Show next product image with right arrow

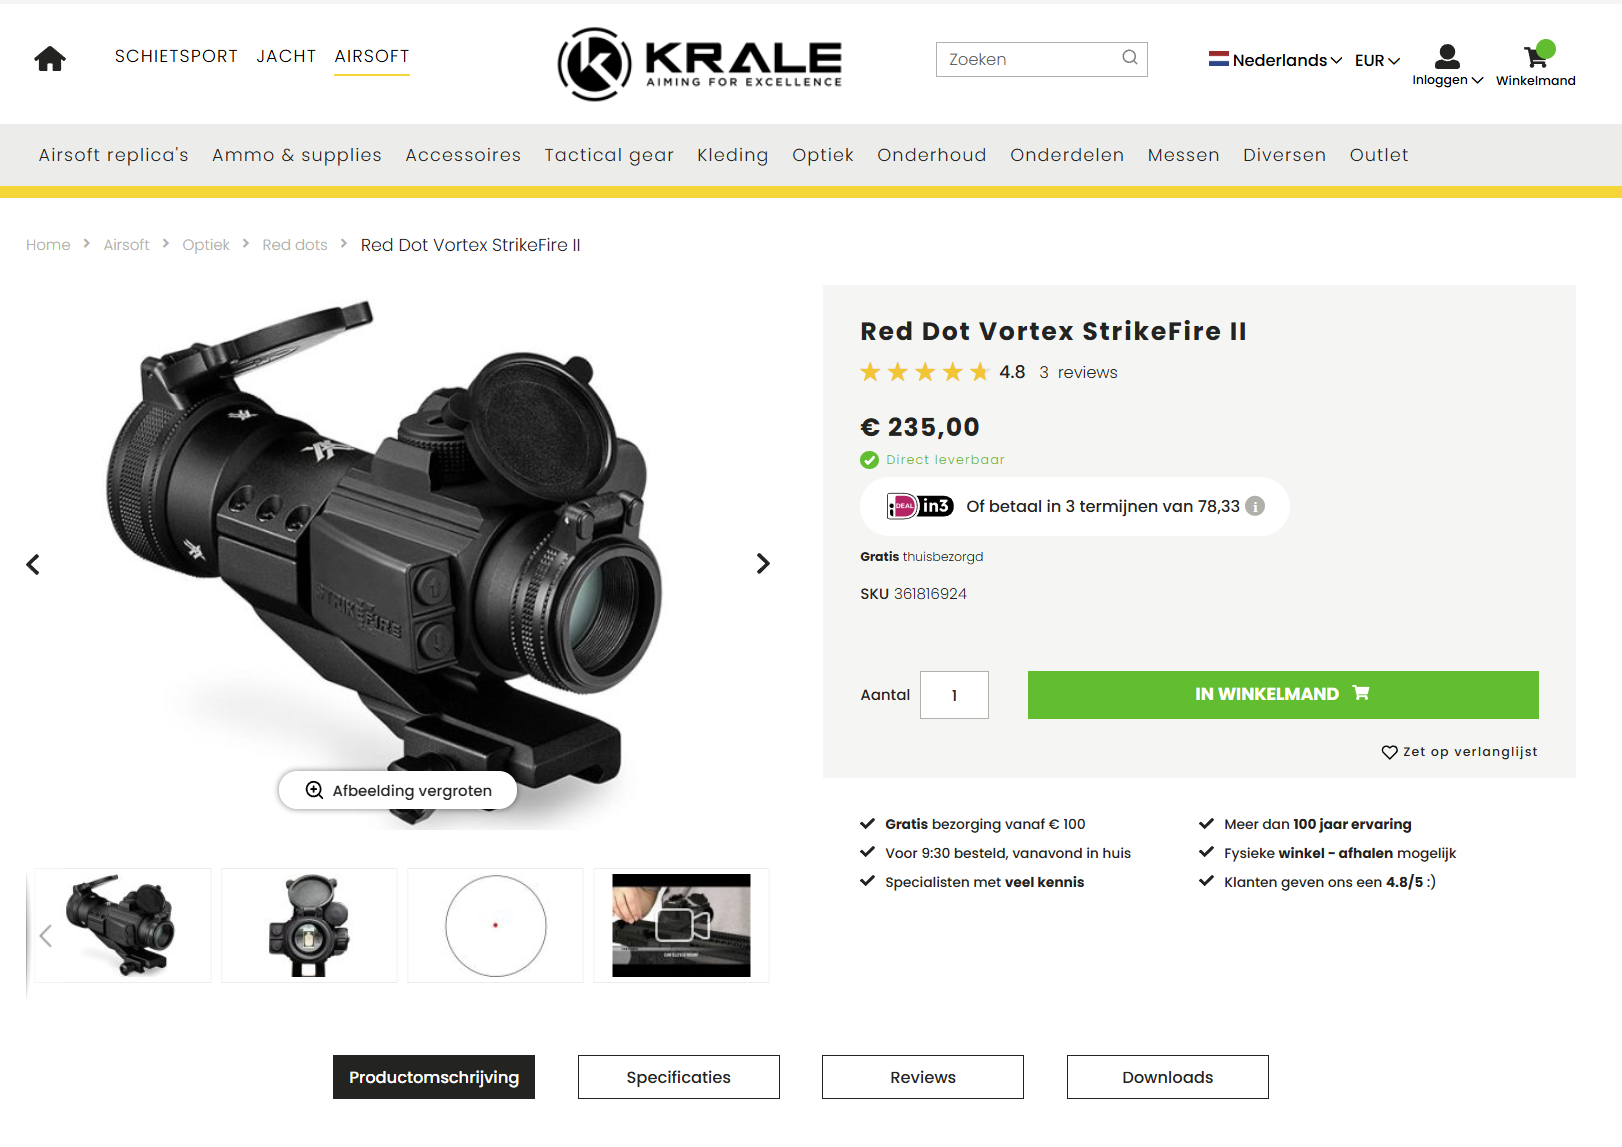pyautogui.click(x=763, y=564)
